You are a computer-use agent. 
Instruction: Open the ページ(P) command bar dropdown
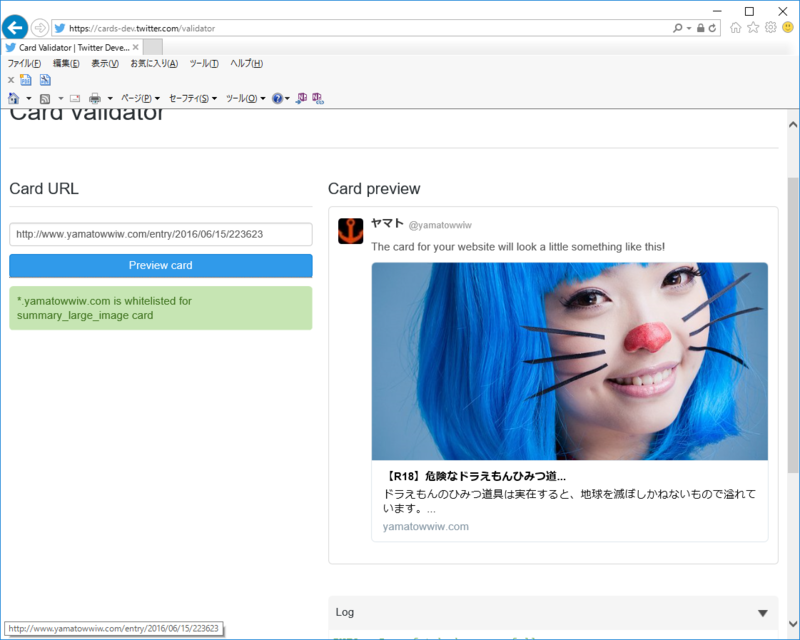coord(140,98)
